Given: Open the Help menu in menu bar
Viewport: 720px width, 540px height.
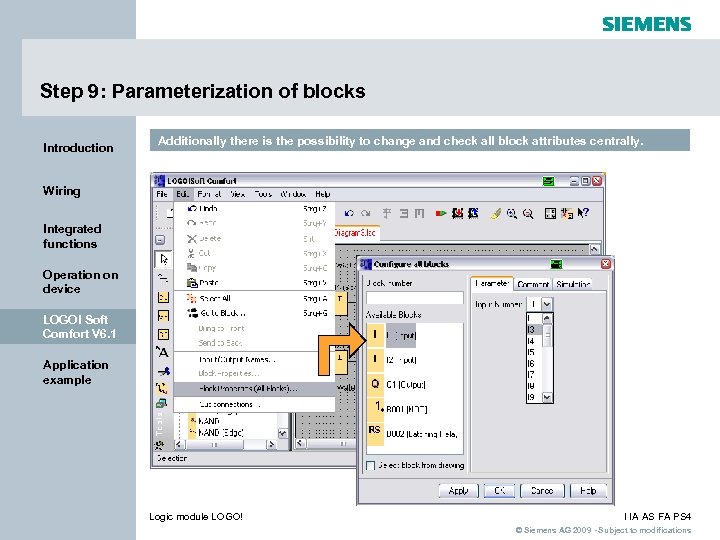Looking at the screenshot, I should coord(322,194).
